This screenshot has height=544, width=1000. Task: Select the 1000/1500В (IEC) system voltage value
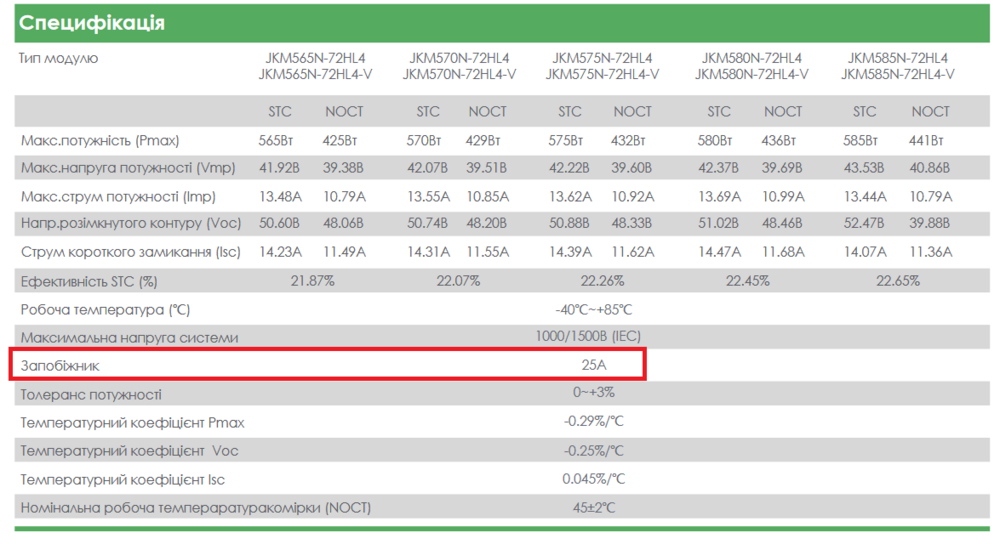point(593,337)
